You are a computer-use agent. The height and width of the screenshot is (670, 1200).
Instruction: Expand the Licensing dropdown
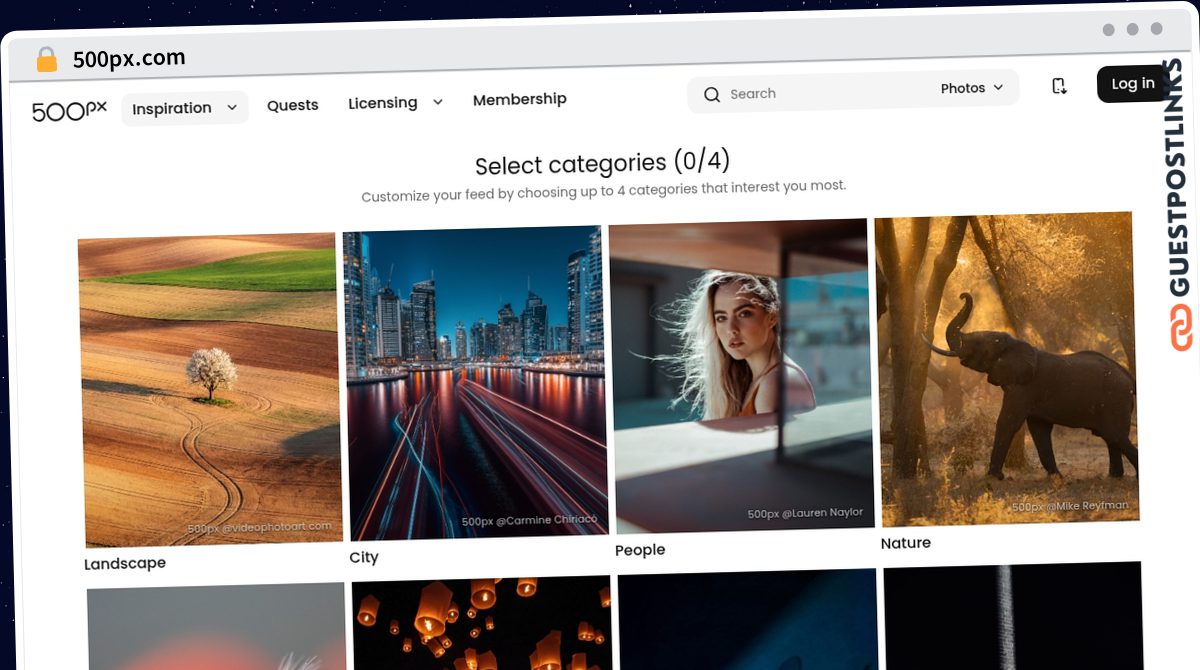coord(395,103)
